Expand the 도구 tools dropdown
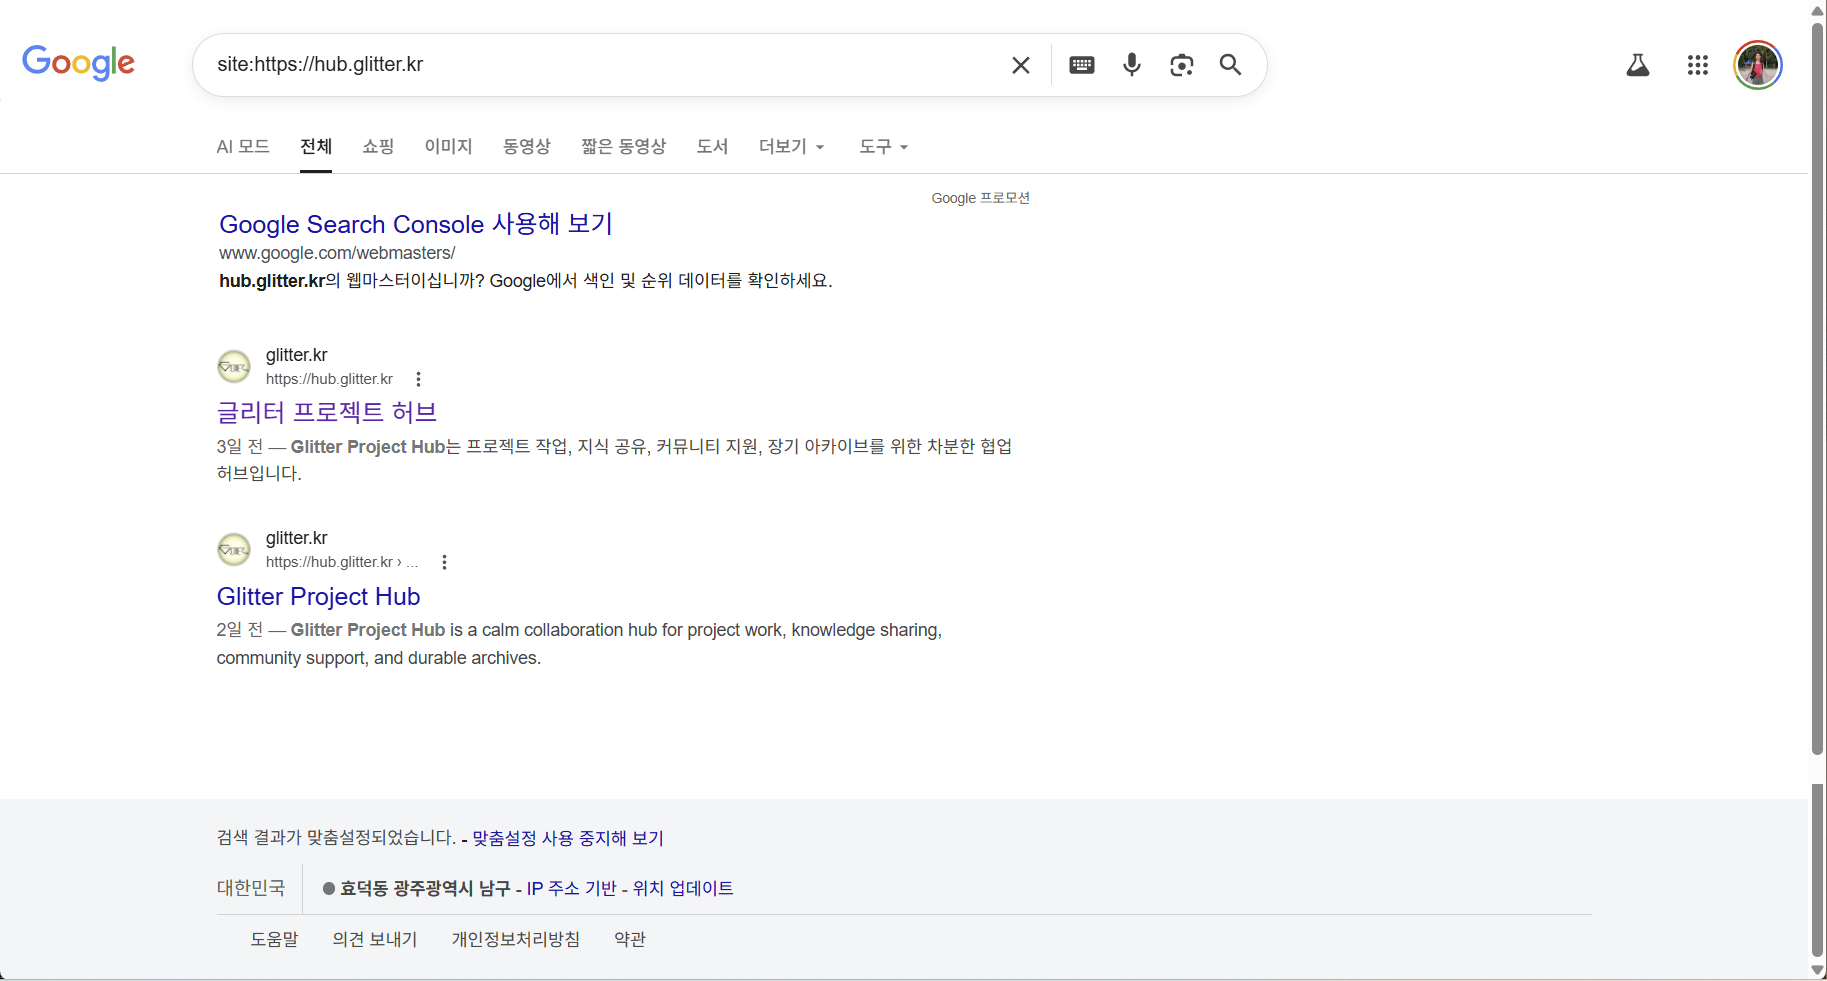Image resolution: width=1827 pixels, height=981 pixels. (884, 146)
